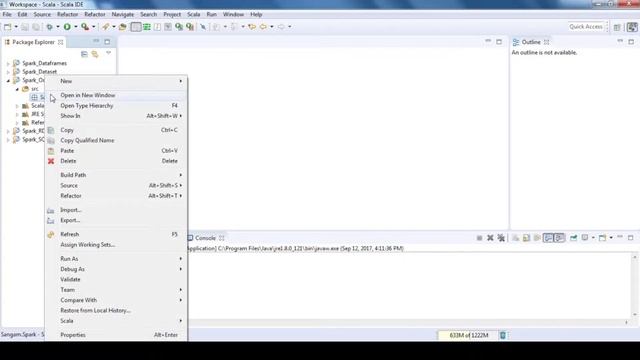Click the Pin Console icon
The height and width of the screenshot is (360, 640).
[x=573, y=238]
